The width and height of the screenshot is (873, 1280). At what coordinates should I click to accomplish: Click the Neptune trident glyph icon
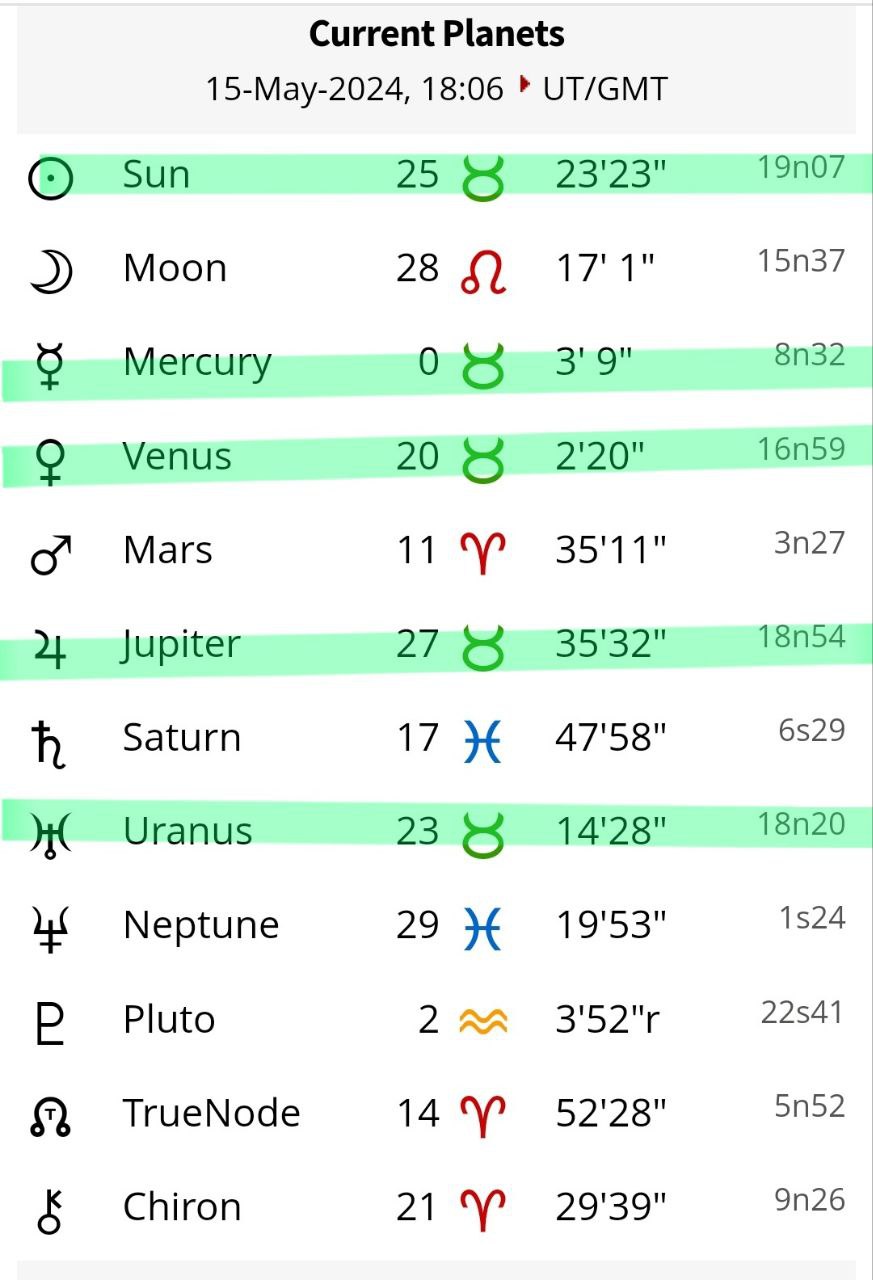click(x=51, y=928)
